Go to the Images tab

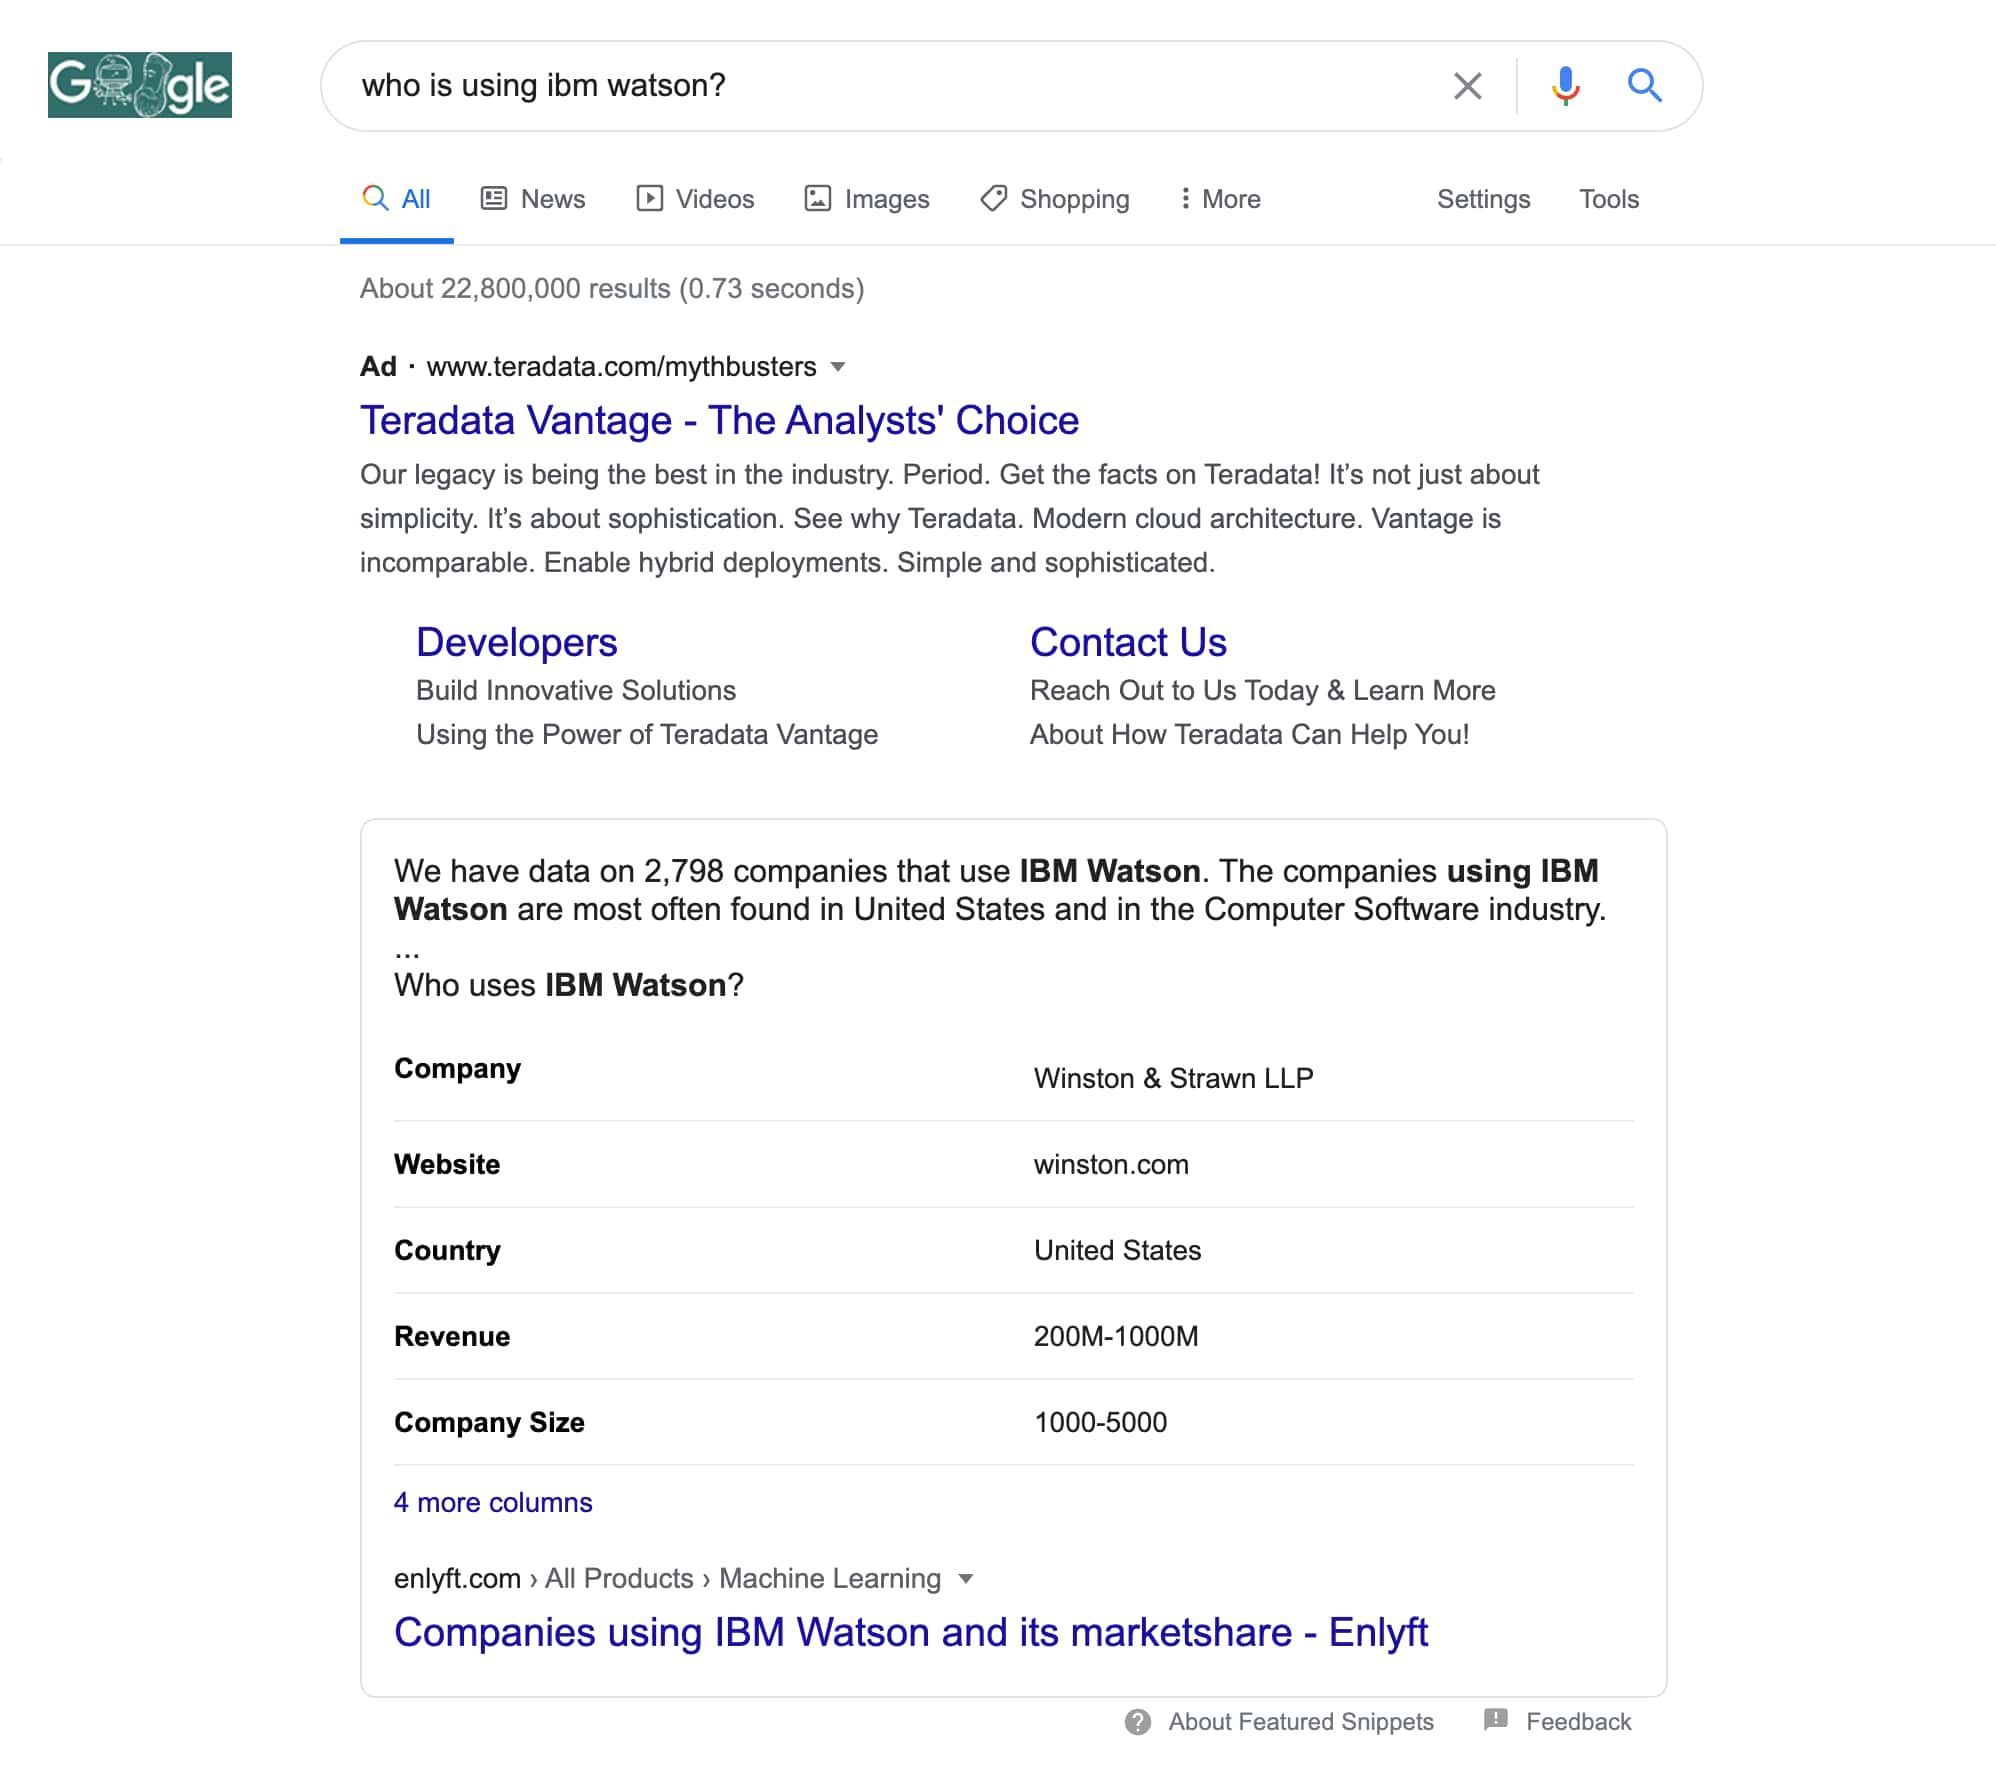(x=867, y=199)
